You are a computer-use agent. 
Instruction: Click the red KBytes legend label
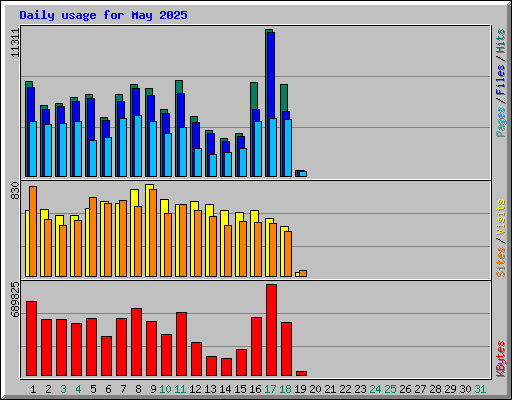pyautogui.click(x=501, y=359)
